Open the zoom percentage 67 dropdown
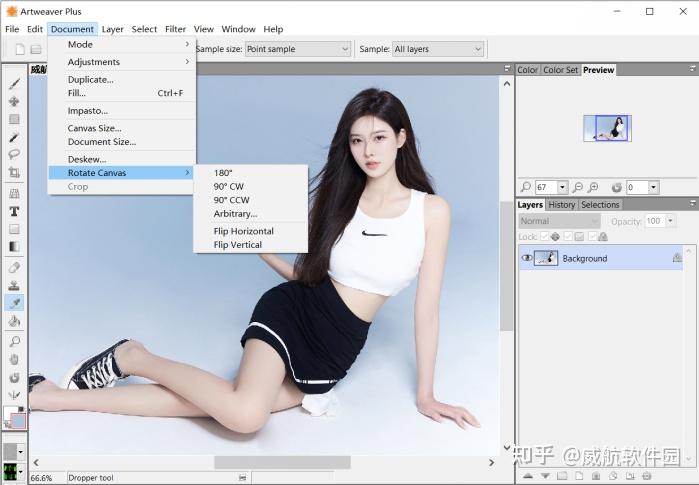 point(562,187)
